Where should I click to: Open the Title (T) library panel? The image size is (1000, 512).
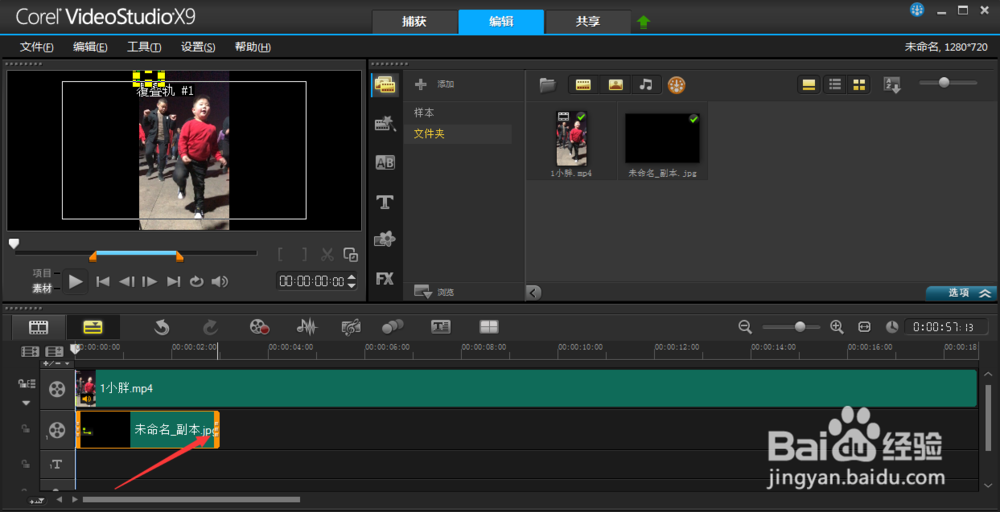click(385, 202)
